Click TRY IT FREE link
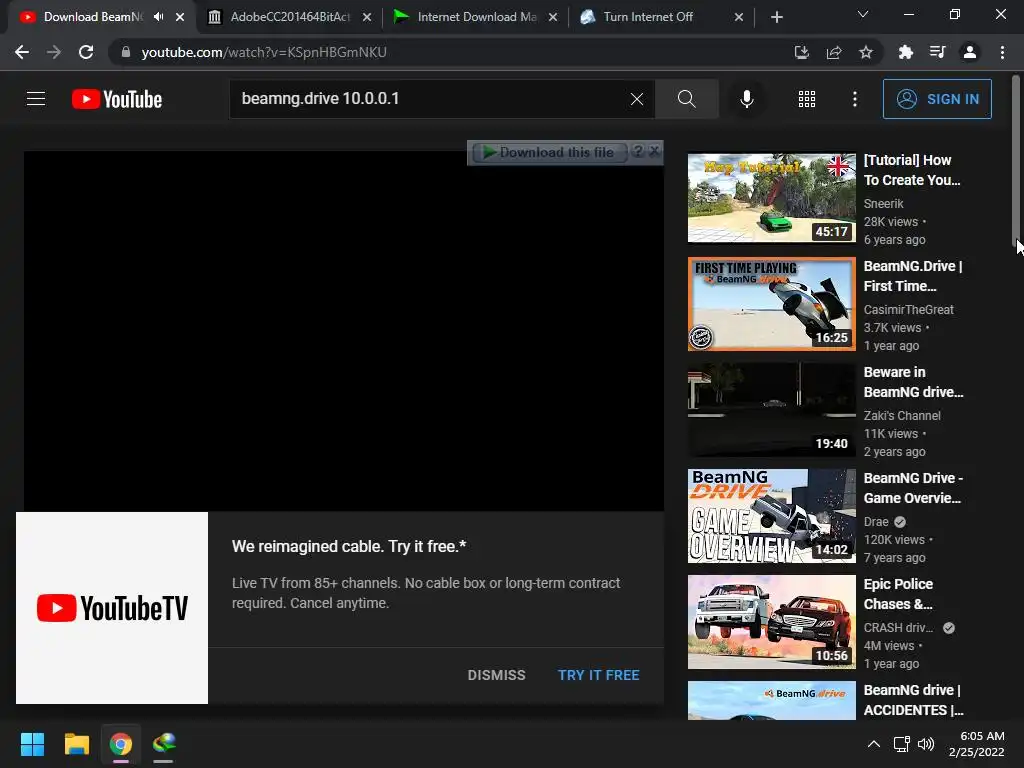The image size is (1024, 768). pos(598,675)
